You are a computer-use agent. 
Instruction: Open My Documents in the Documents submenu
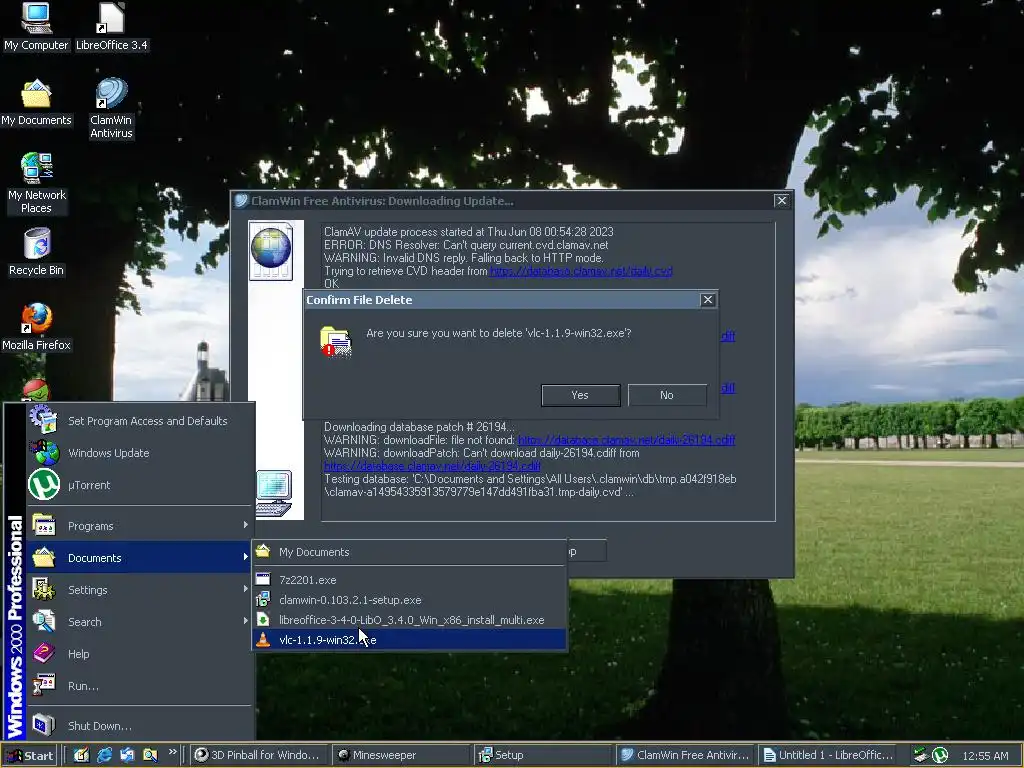tap(409, 552)
